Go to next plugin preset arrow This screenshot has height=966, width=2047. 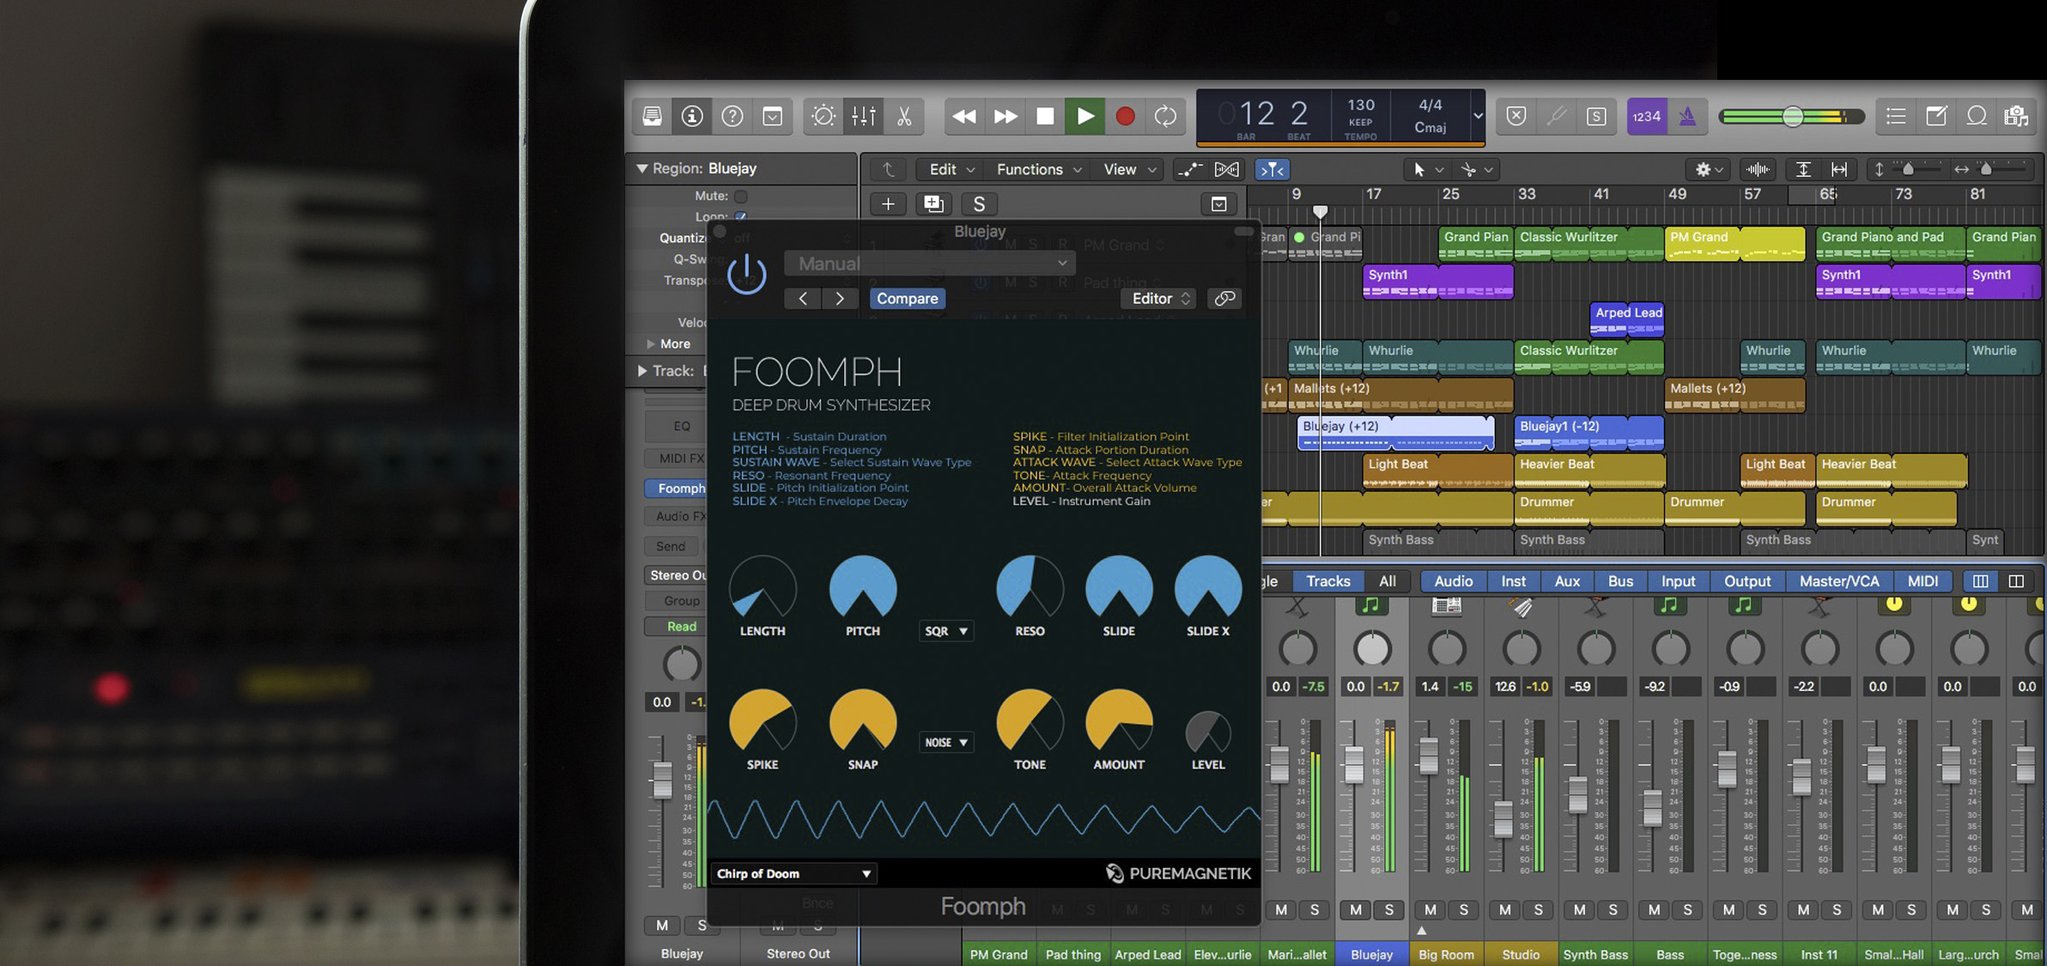840,298
